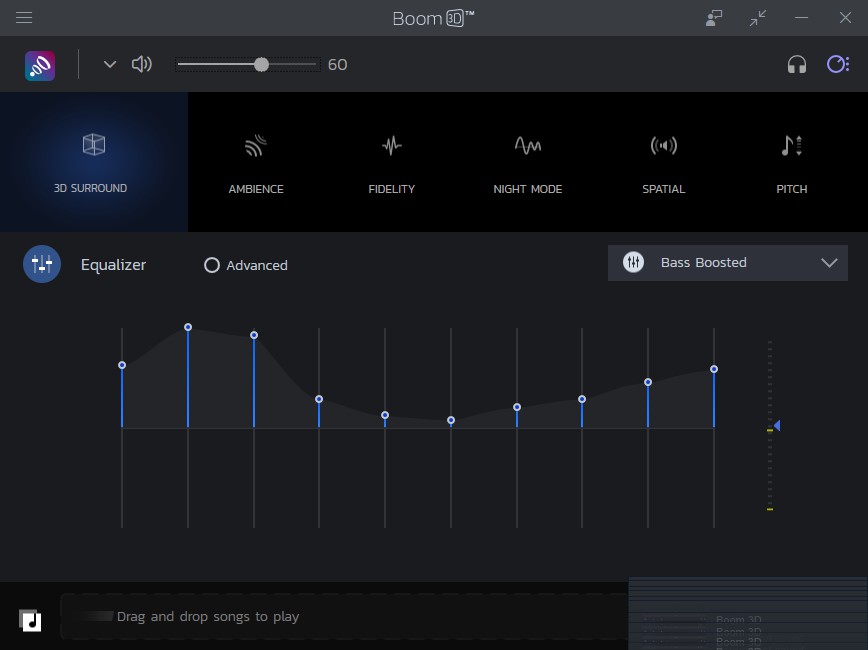Click the third equalizer band handle
868x650 pixels.
pos(254,335)
